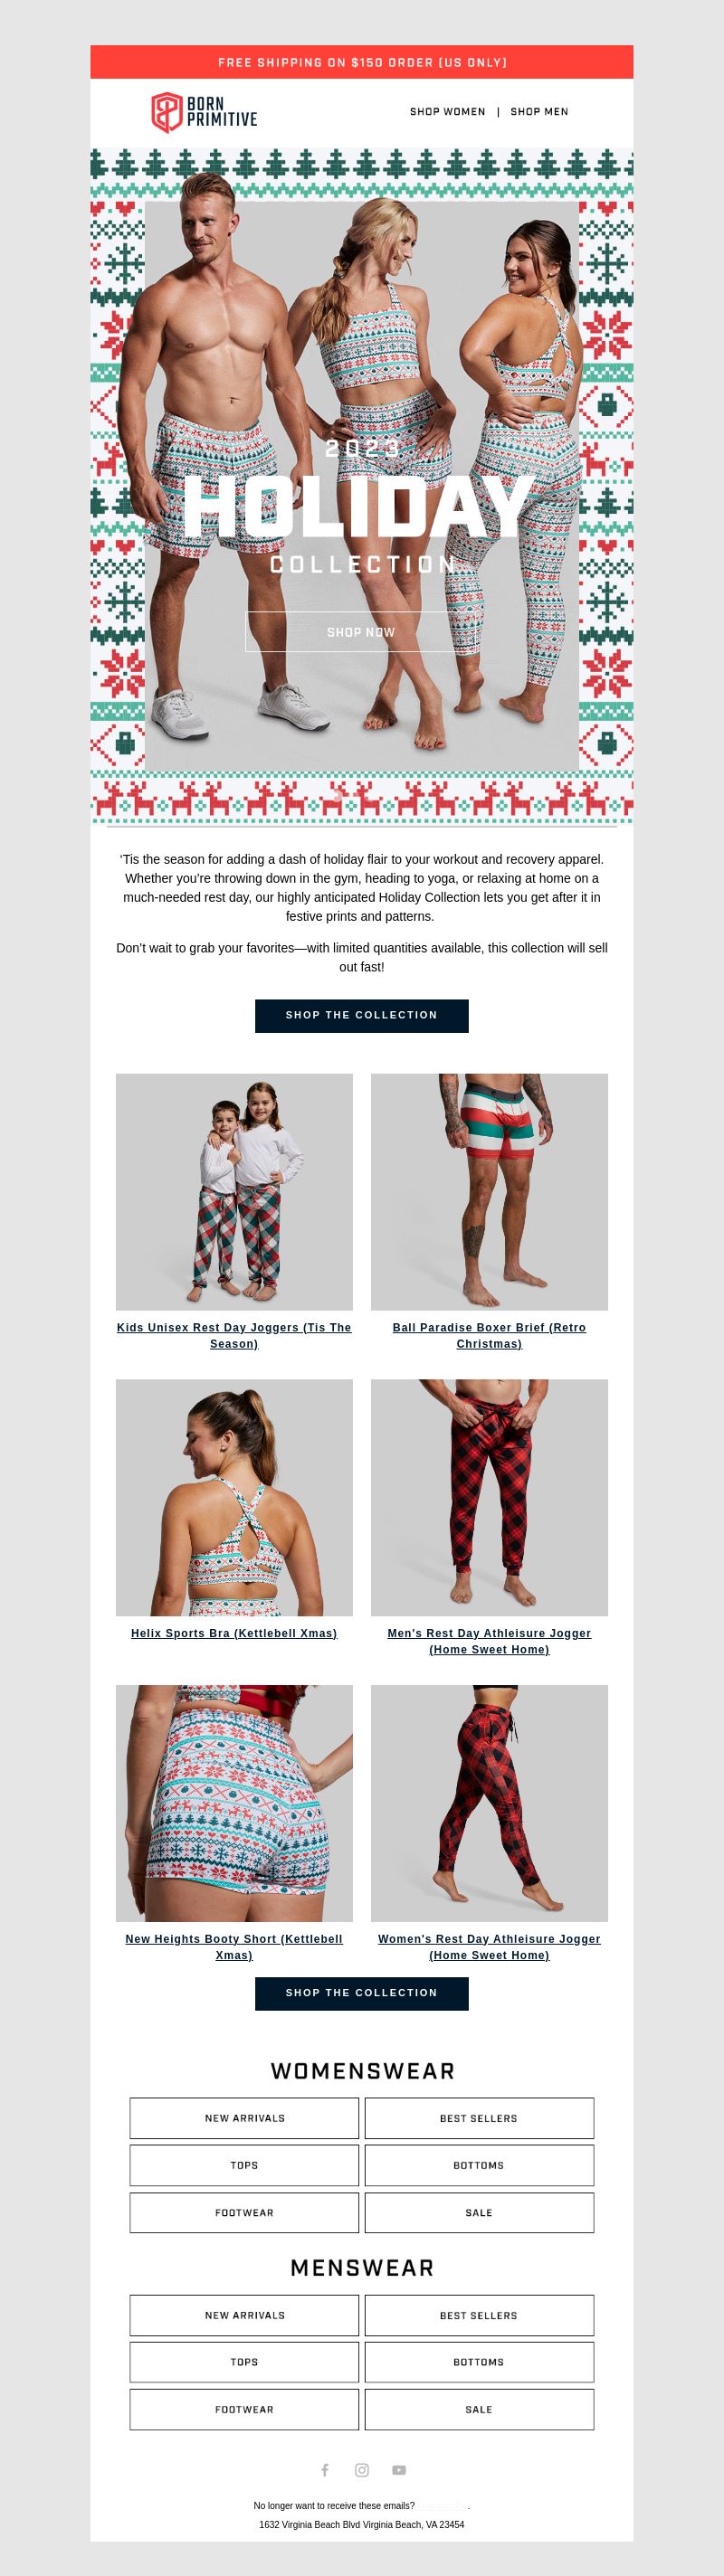Select Menswear Sale button
The image size is (724, 2576).
[479, 2409]
